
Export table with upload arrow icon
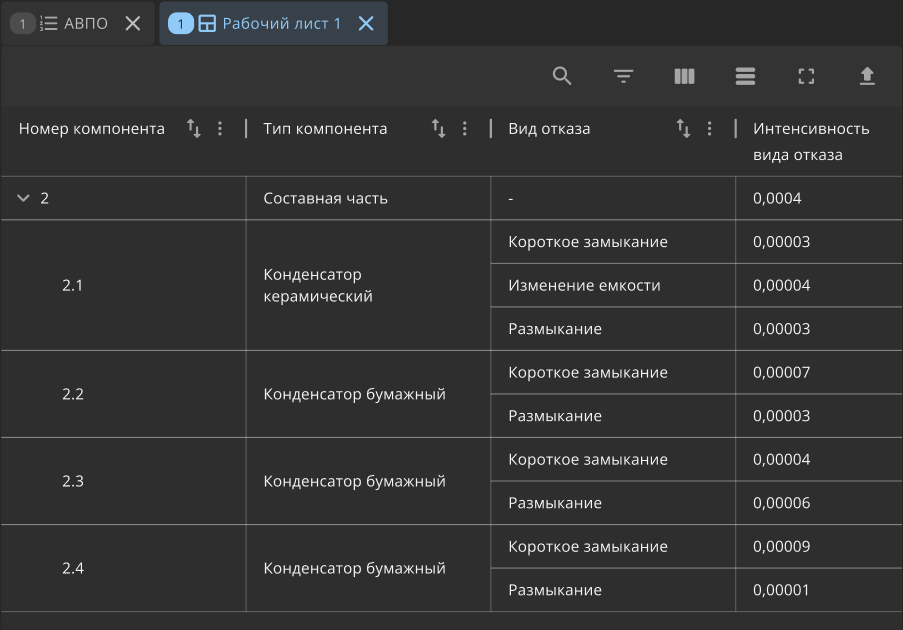(867, 76)
